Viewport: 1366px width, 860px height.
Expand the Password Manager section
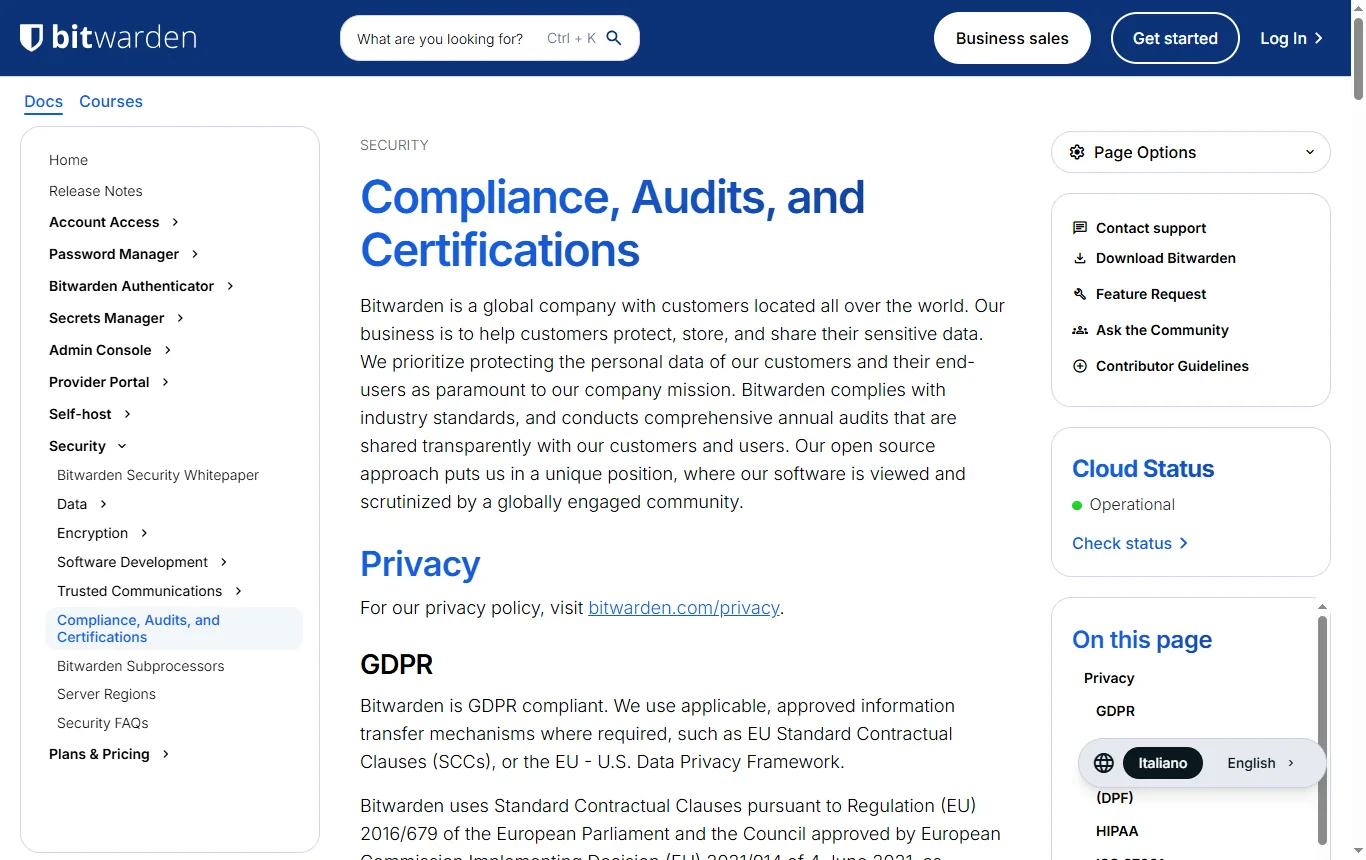(x=195, y=254)
